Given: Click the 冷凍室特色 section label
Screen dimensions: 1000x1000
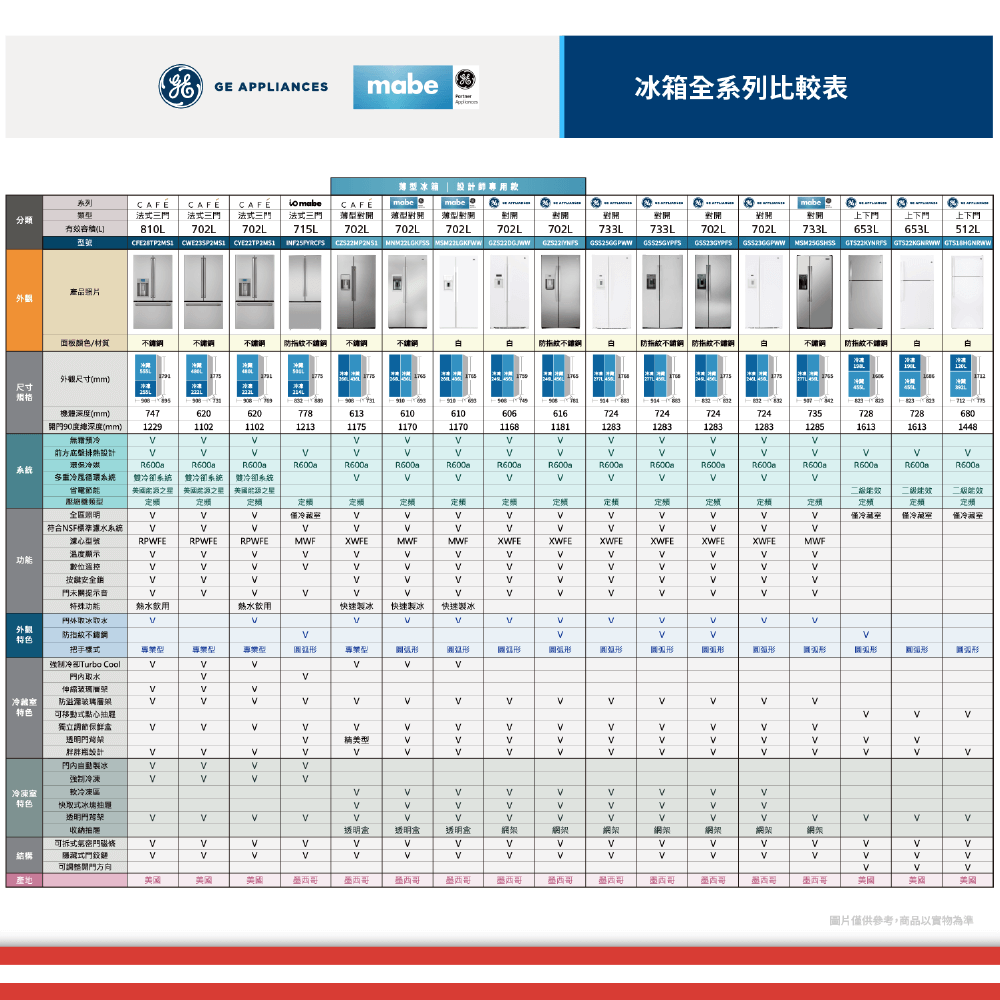Looking at the screenshot, I should (21, 798).
